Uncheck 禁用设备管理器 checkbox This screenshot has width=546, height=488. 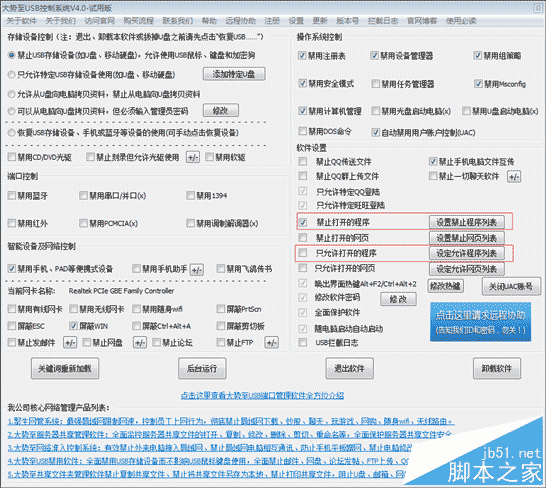click(374, 55)
